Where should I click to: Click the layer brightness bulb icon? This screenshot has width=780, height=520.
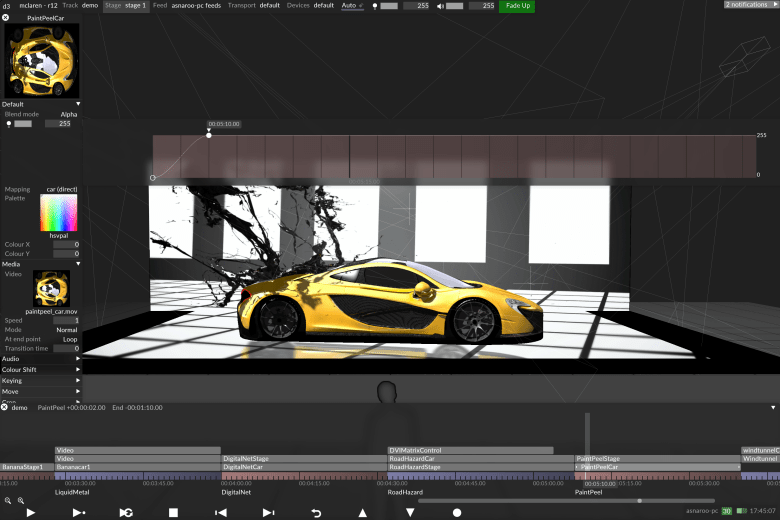(x=8, y=124)
